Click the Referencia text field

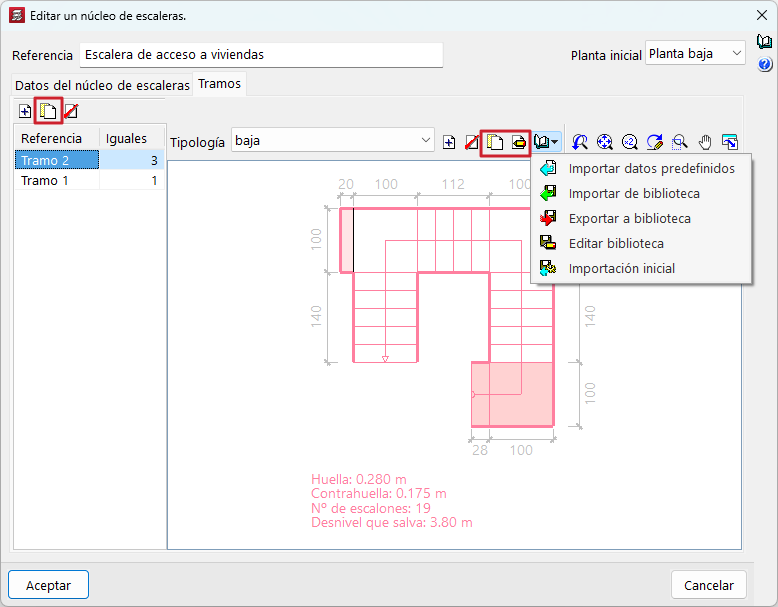click(261, 55)
